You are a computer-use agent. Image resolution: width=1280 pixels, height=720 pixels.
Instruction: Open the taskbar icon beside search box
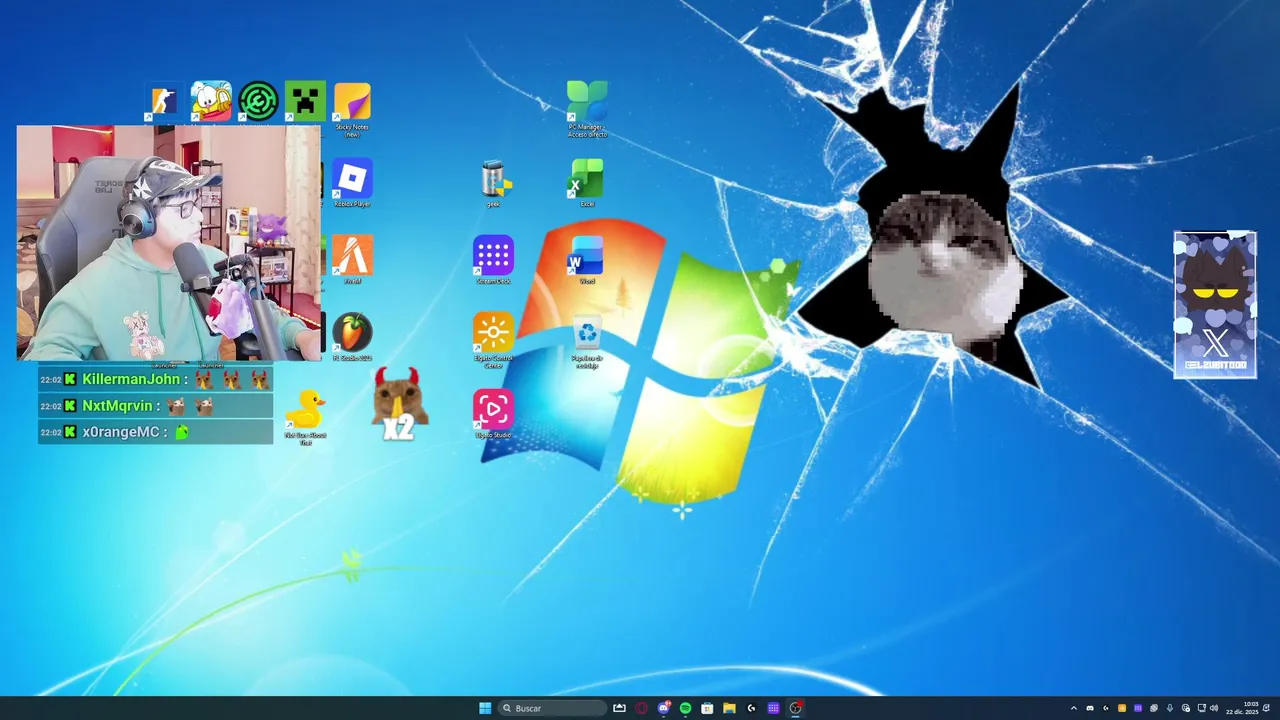619,708
